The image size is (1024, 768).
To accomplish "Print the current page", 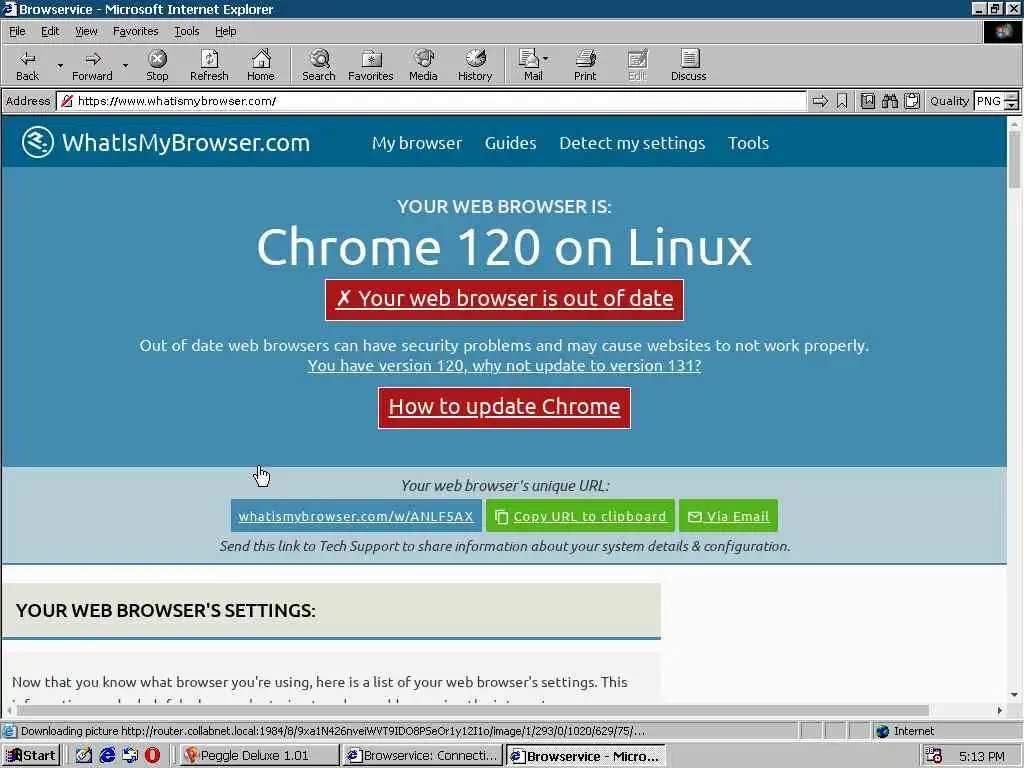I will (x=585, y=65).
